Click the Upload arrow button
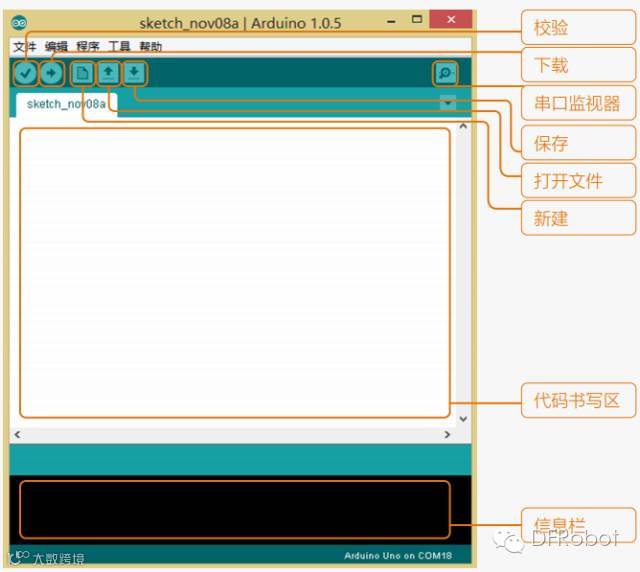The height and width of the screenshot is (572, 640). point(51,73)
